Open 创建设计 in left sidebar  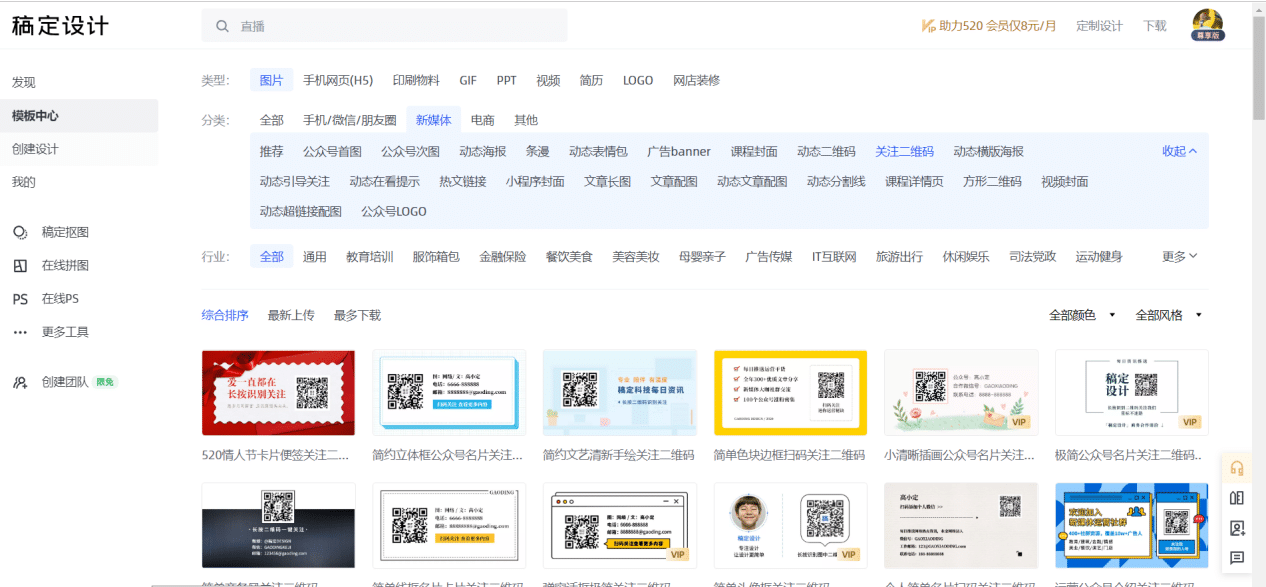79,149
